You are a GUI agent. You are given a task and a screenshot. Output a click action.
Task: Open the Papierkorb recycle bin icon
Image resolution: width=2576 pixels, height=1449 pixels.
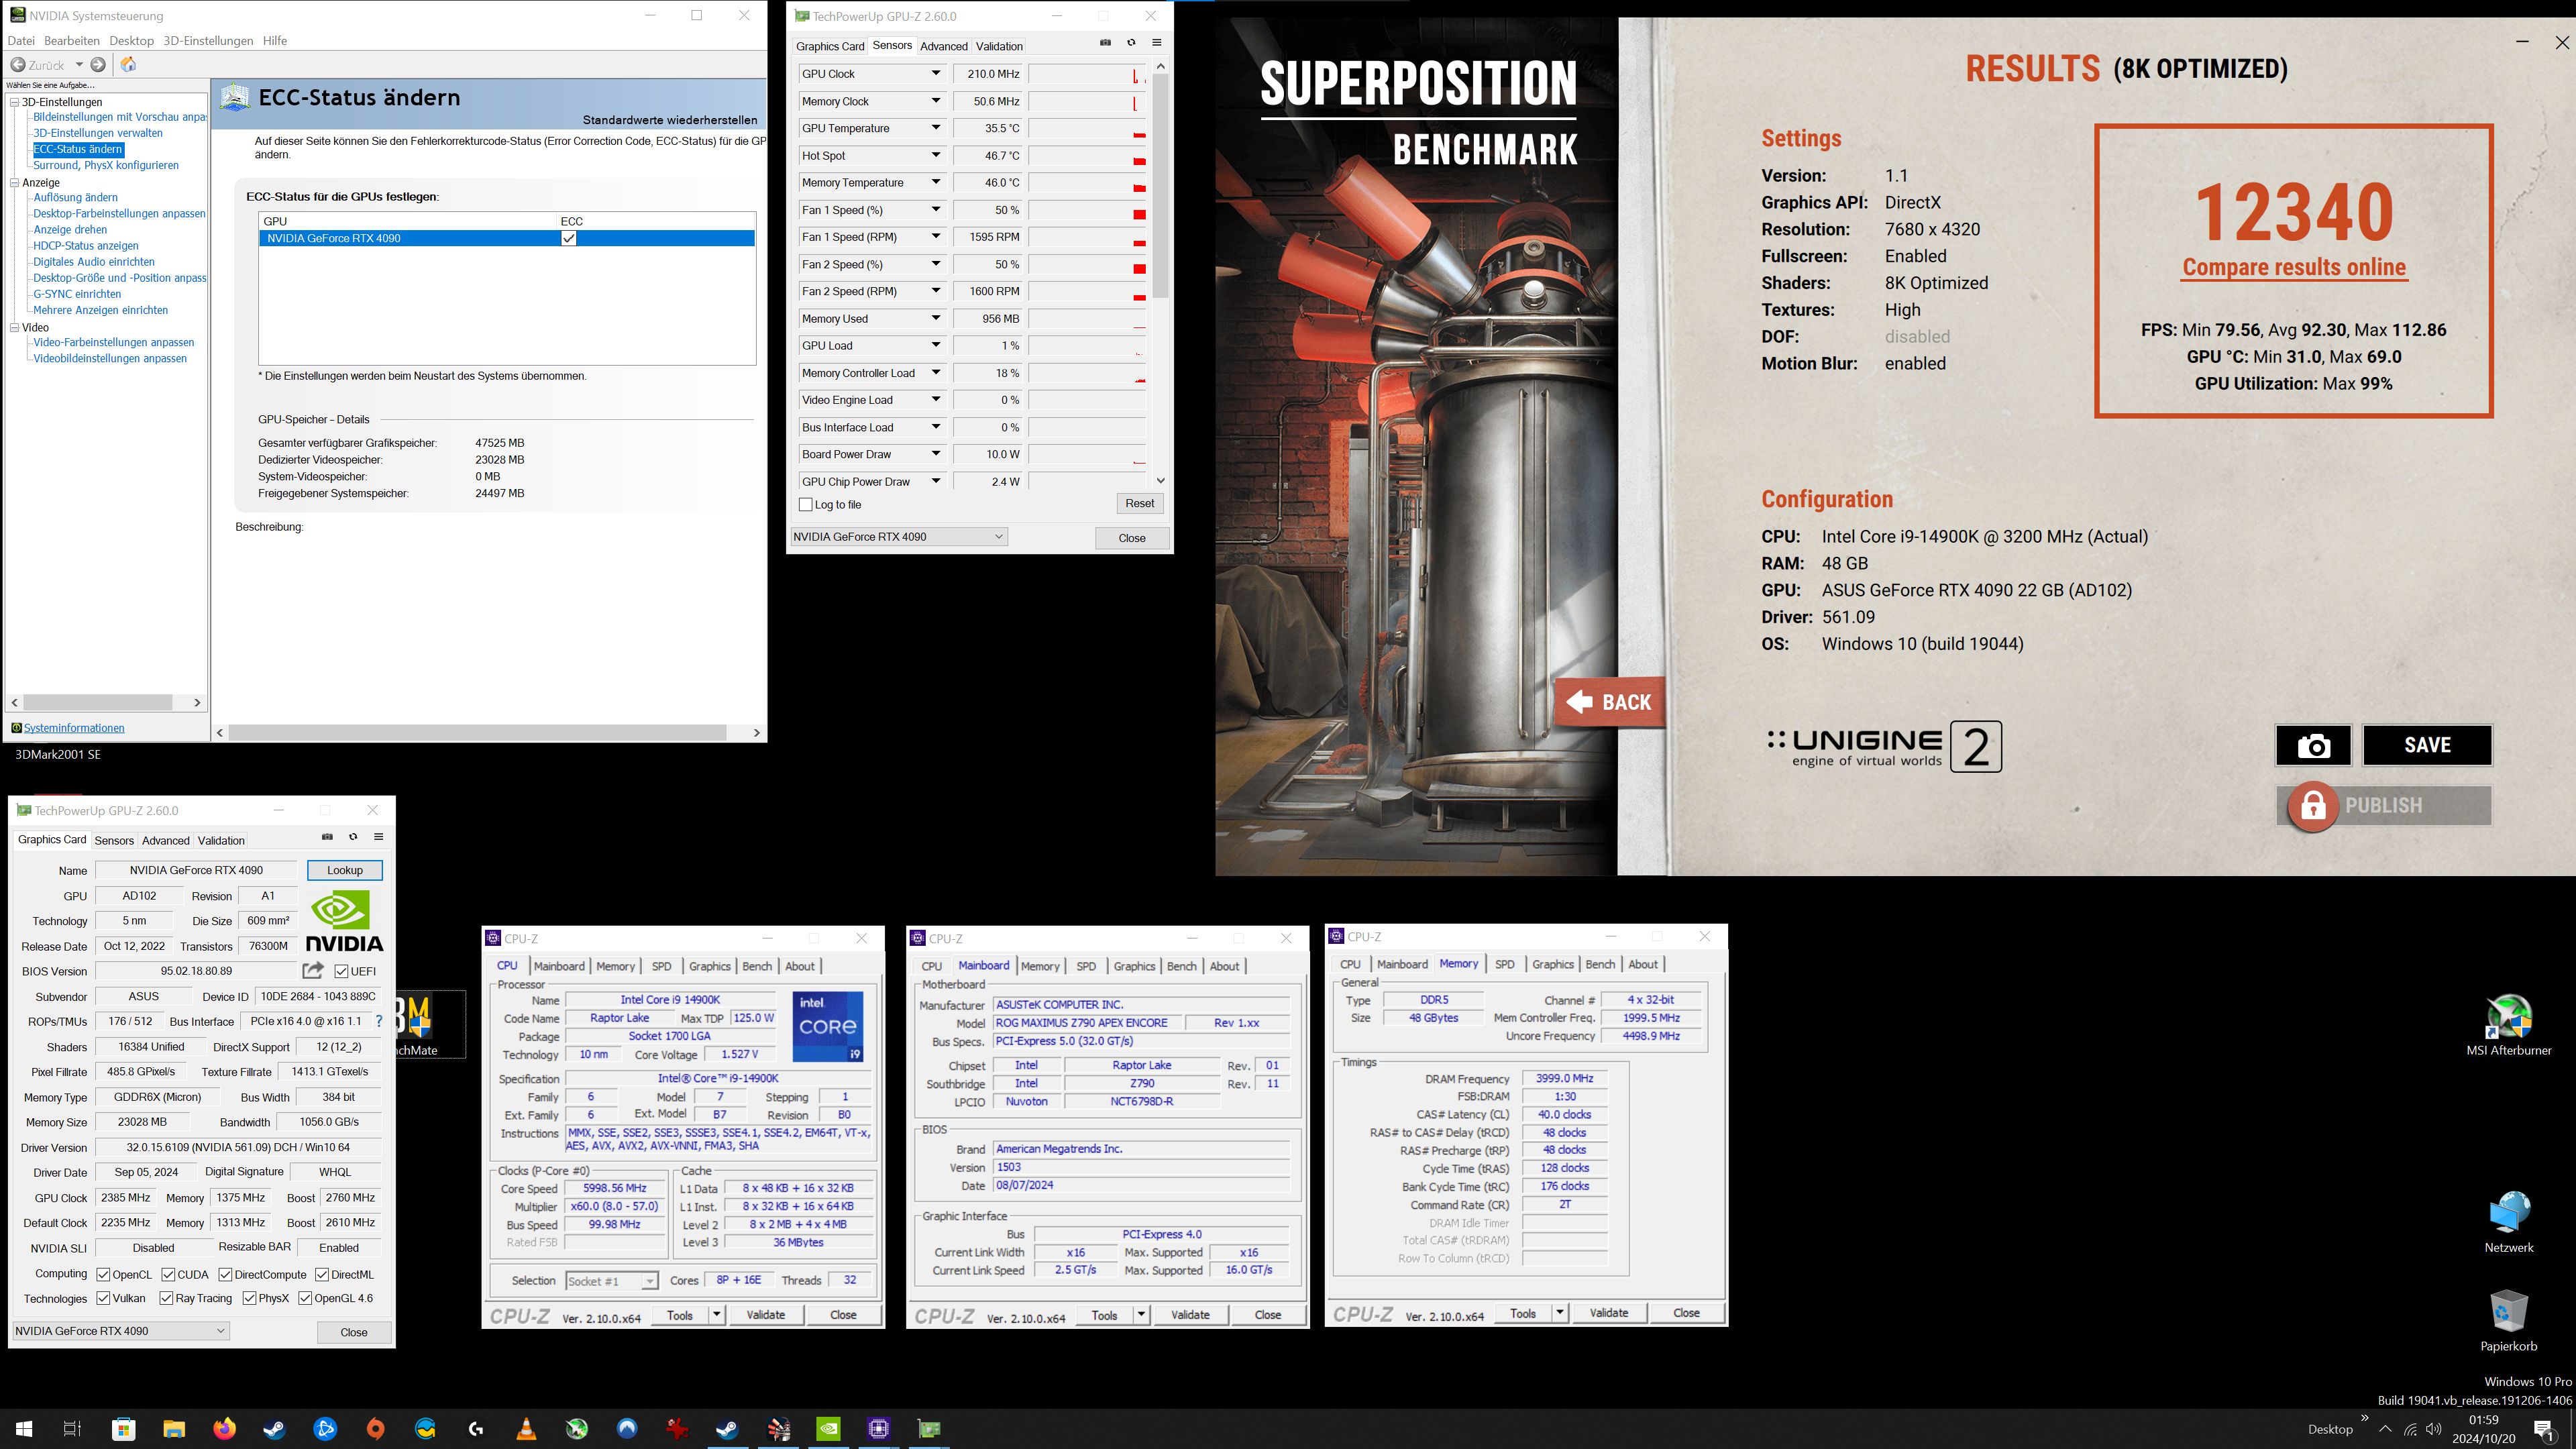[x=2508, y=1320]
